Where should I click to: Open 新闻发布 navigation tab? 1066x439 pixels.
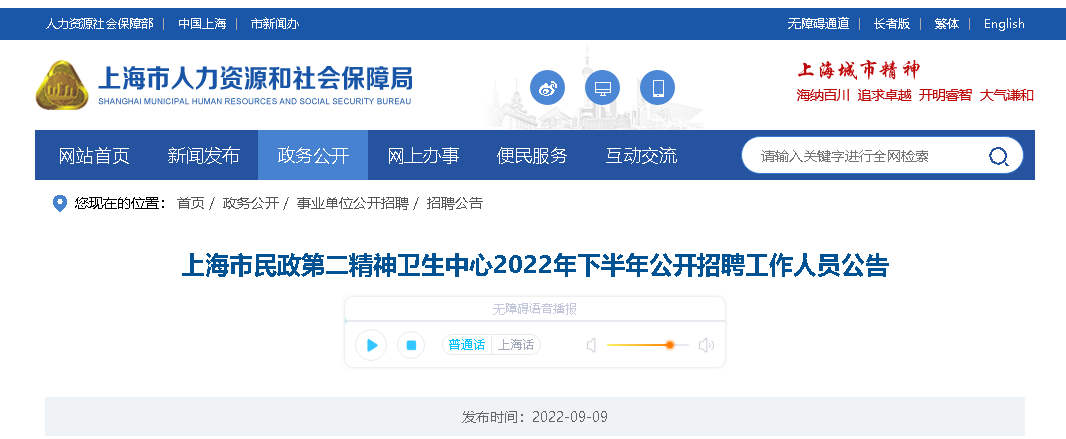203,156
